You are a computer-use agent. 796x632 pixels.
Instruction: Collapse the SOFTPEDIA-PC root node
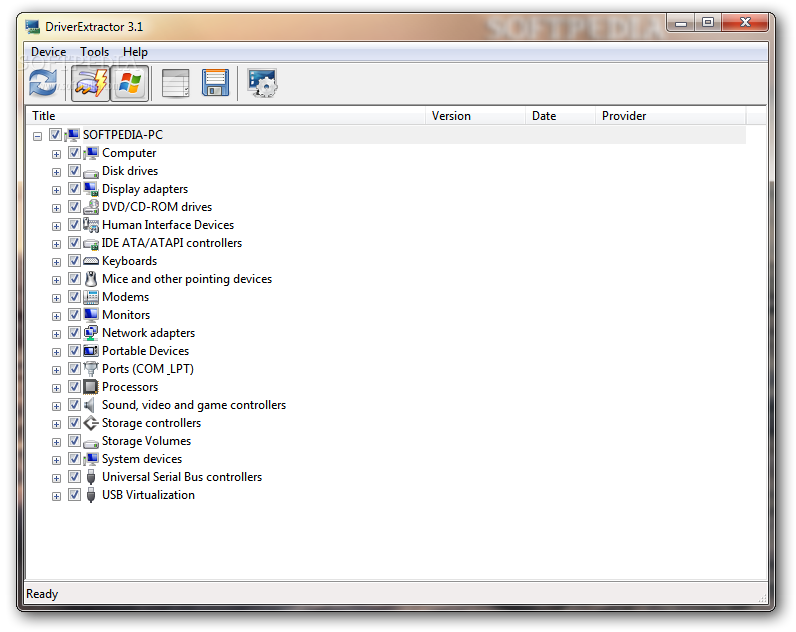pyautogui.click(x=37, y=136)
